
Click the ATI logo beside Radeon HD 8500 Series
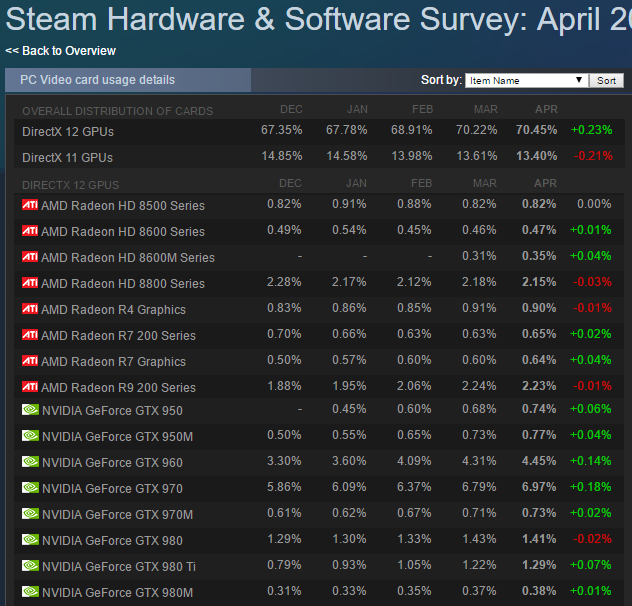(x=30, y=205)
